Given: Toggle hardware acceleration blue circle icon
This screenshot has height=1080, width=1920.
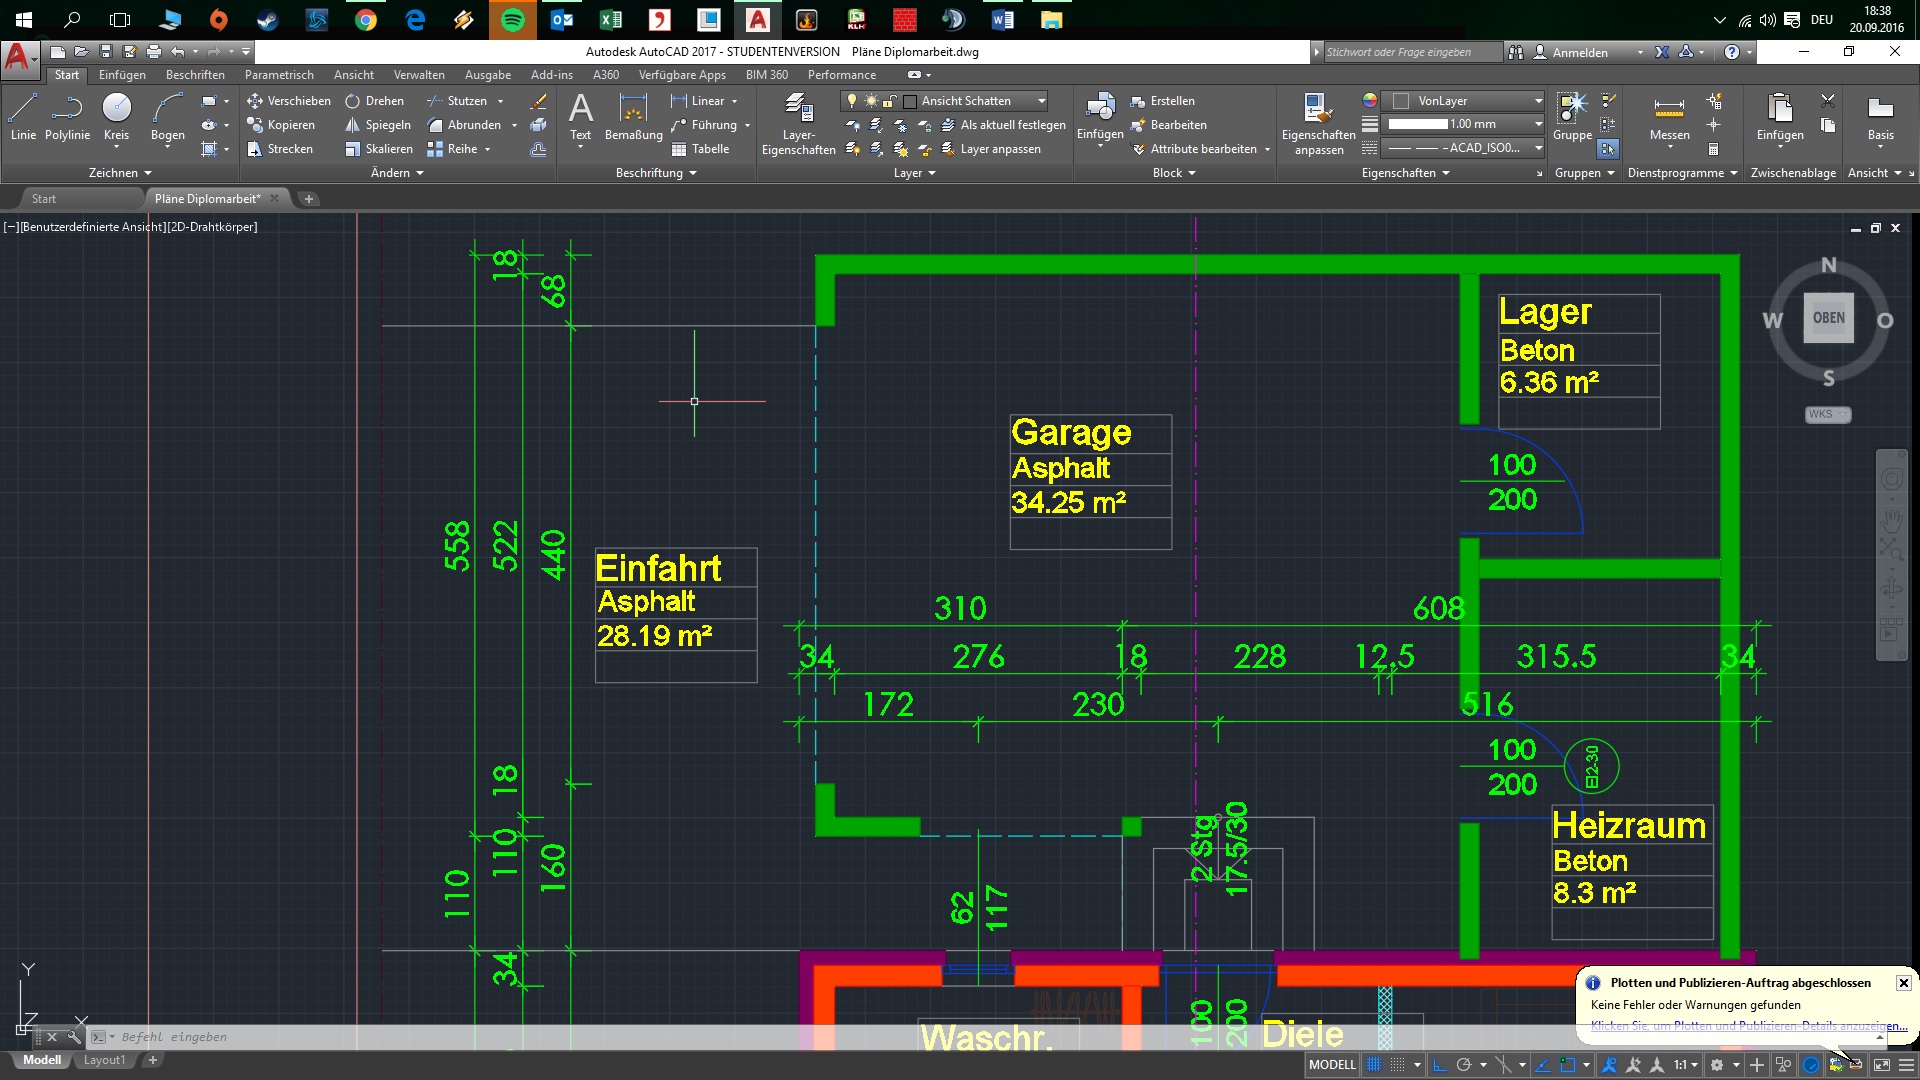Looking at the screenshot, I should point(1811,1065).
